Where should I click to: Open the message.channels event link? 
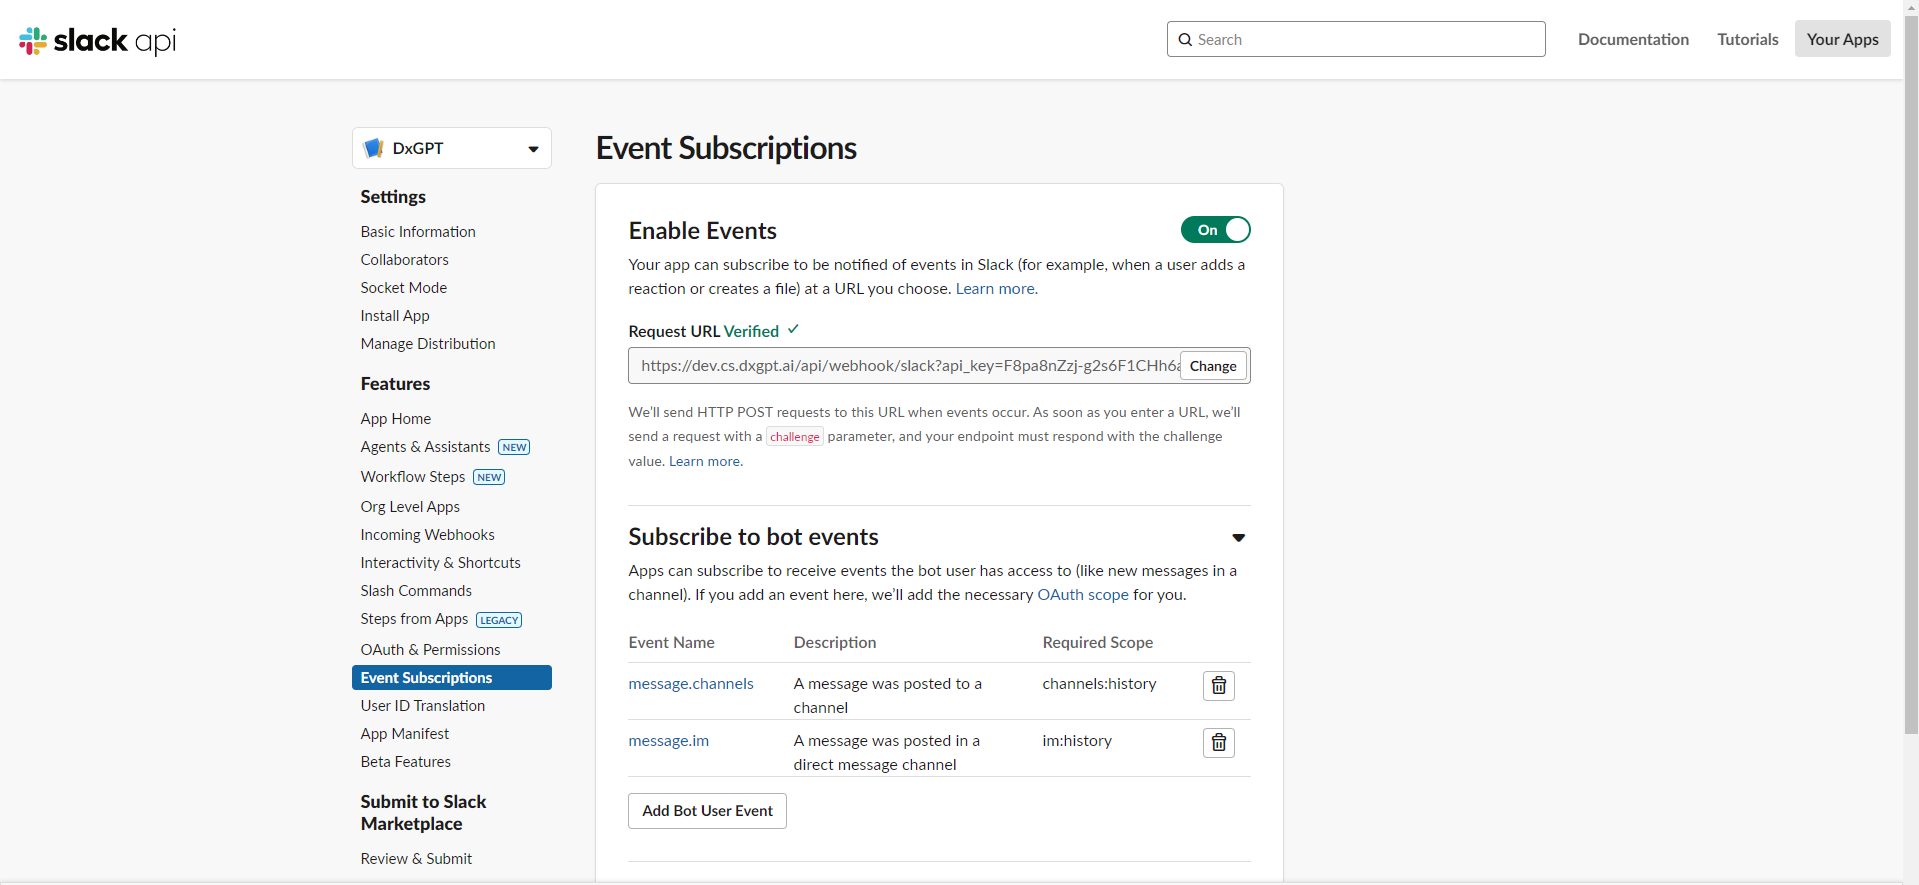pyautogui.click(x=691, y=684)
